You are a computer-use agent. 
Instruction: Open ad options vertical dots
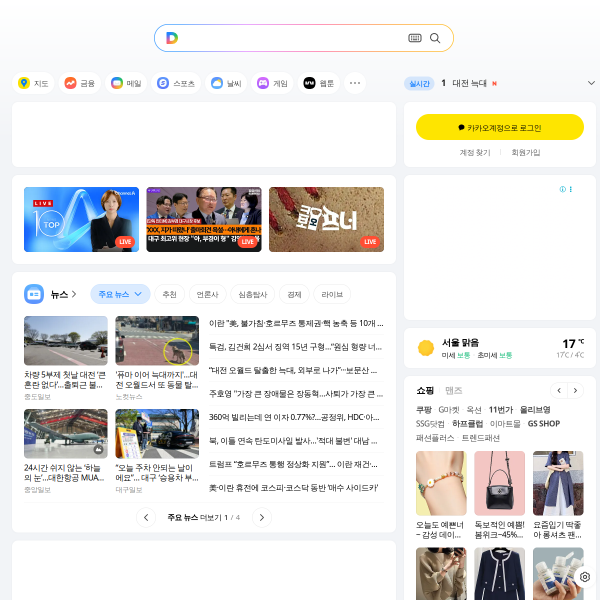point(571,189)
